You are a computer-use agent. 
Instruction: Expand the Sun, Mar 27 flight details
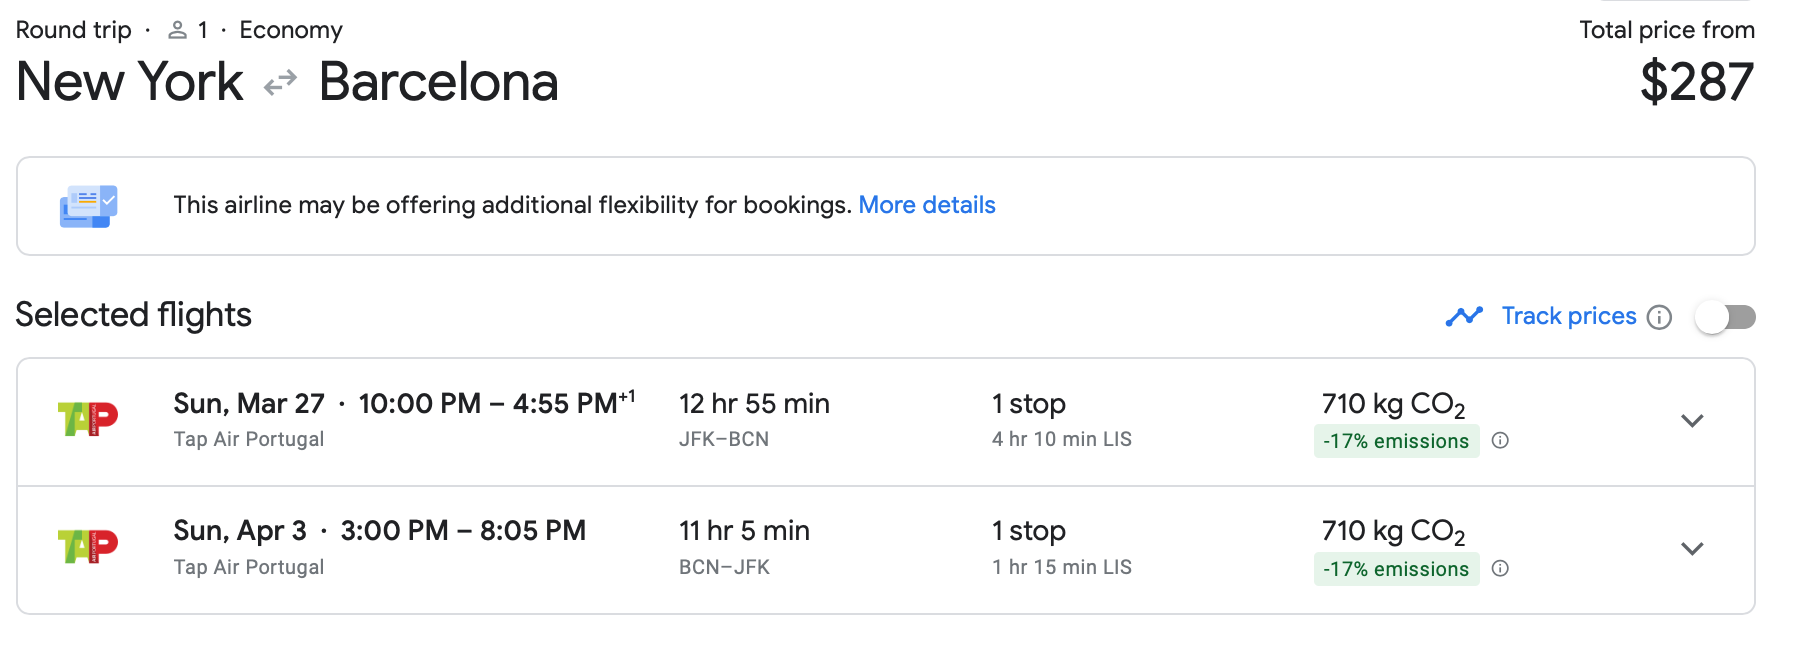pyautogui.click(x=1692, y=421)
